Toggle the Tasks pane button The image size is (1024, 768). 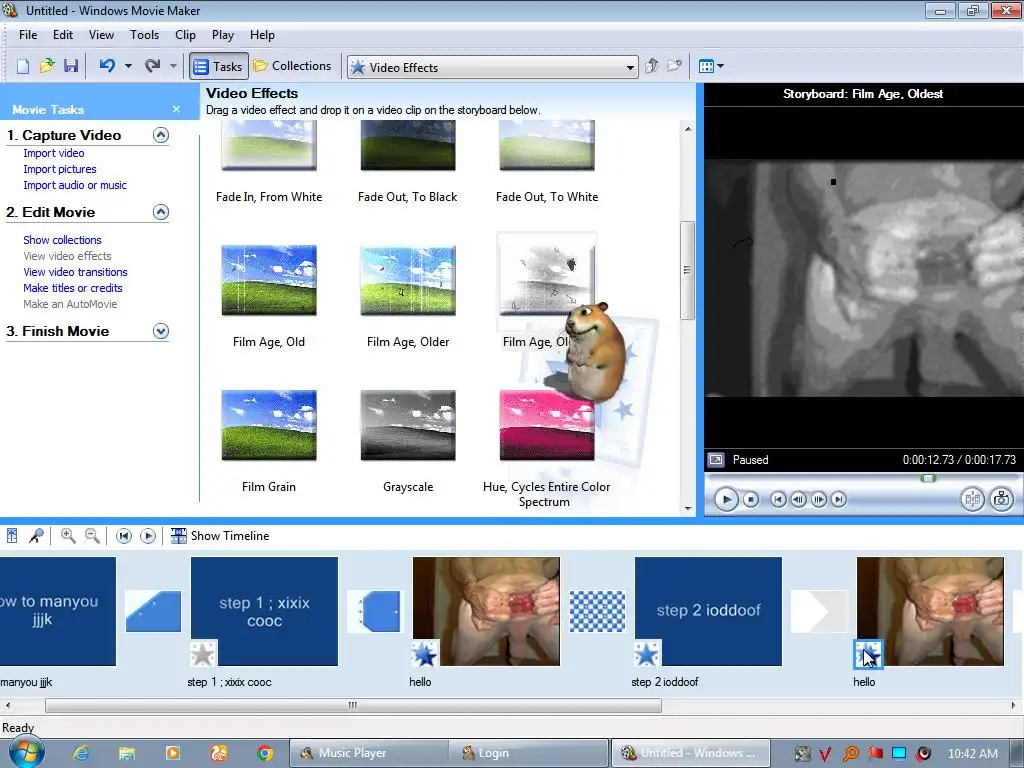[218, 66]
